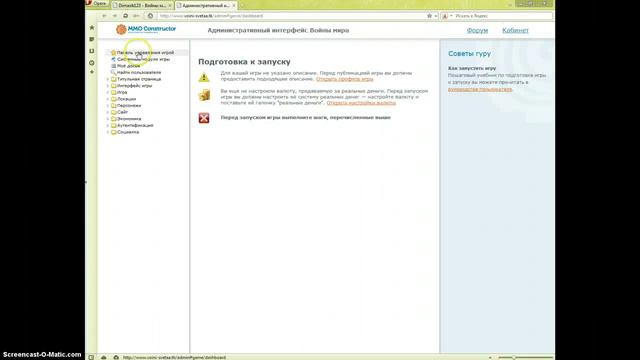Open the game profile link
Screen dimensions: 640x360
pyautogui.click(x=344, y=79)
